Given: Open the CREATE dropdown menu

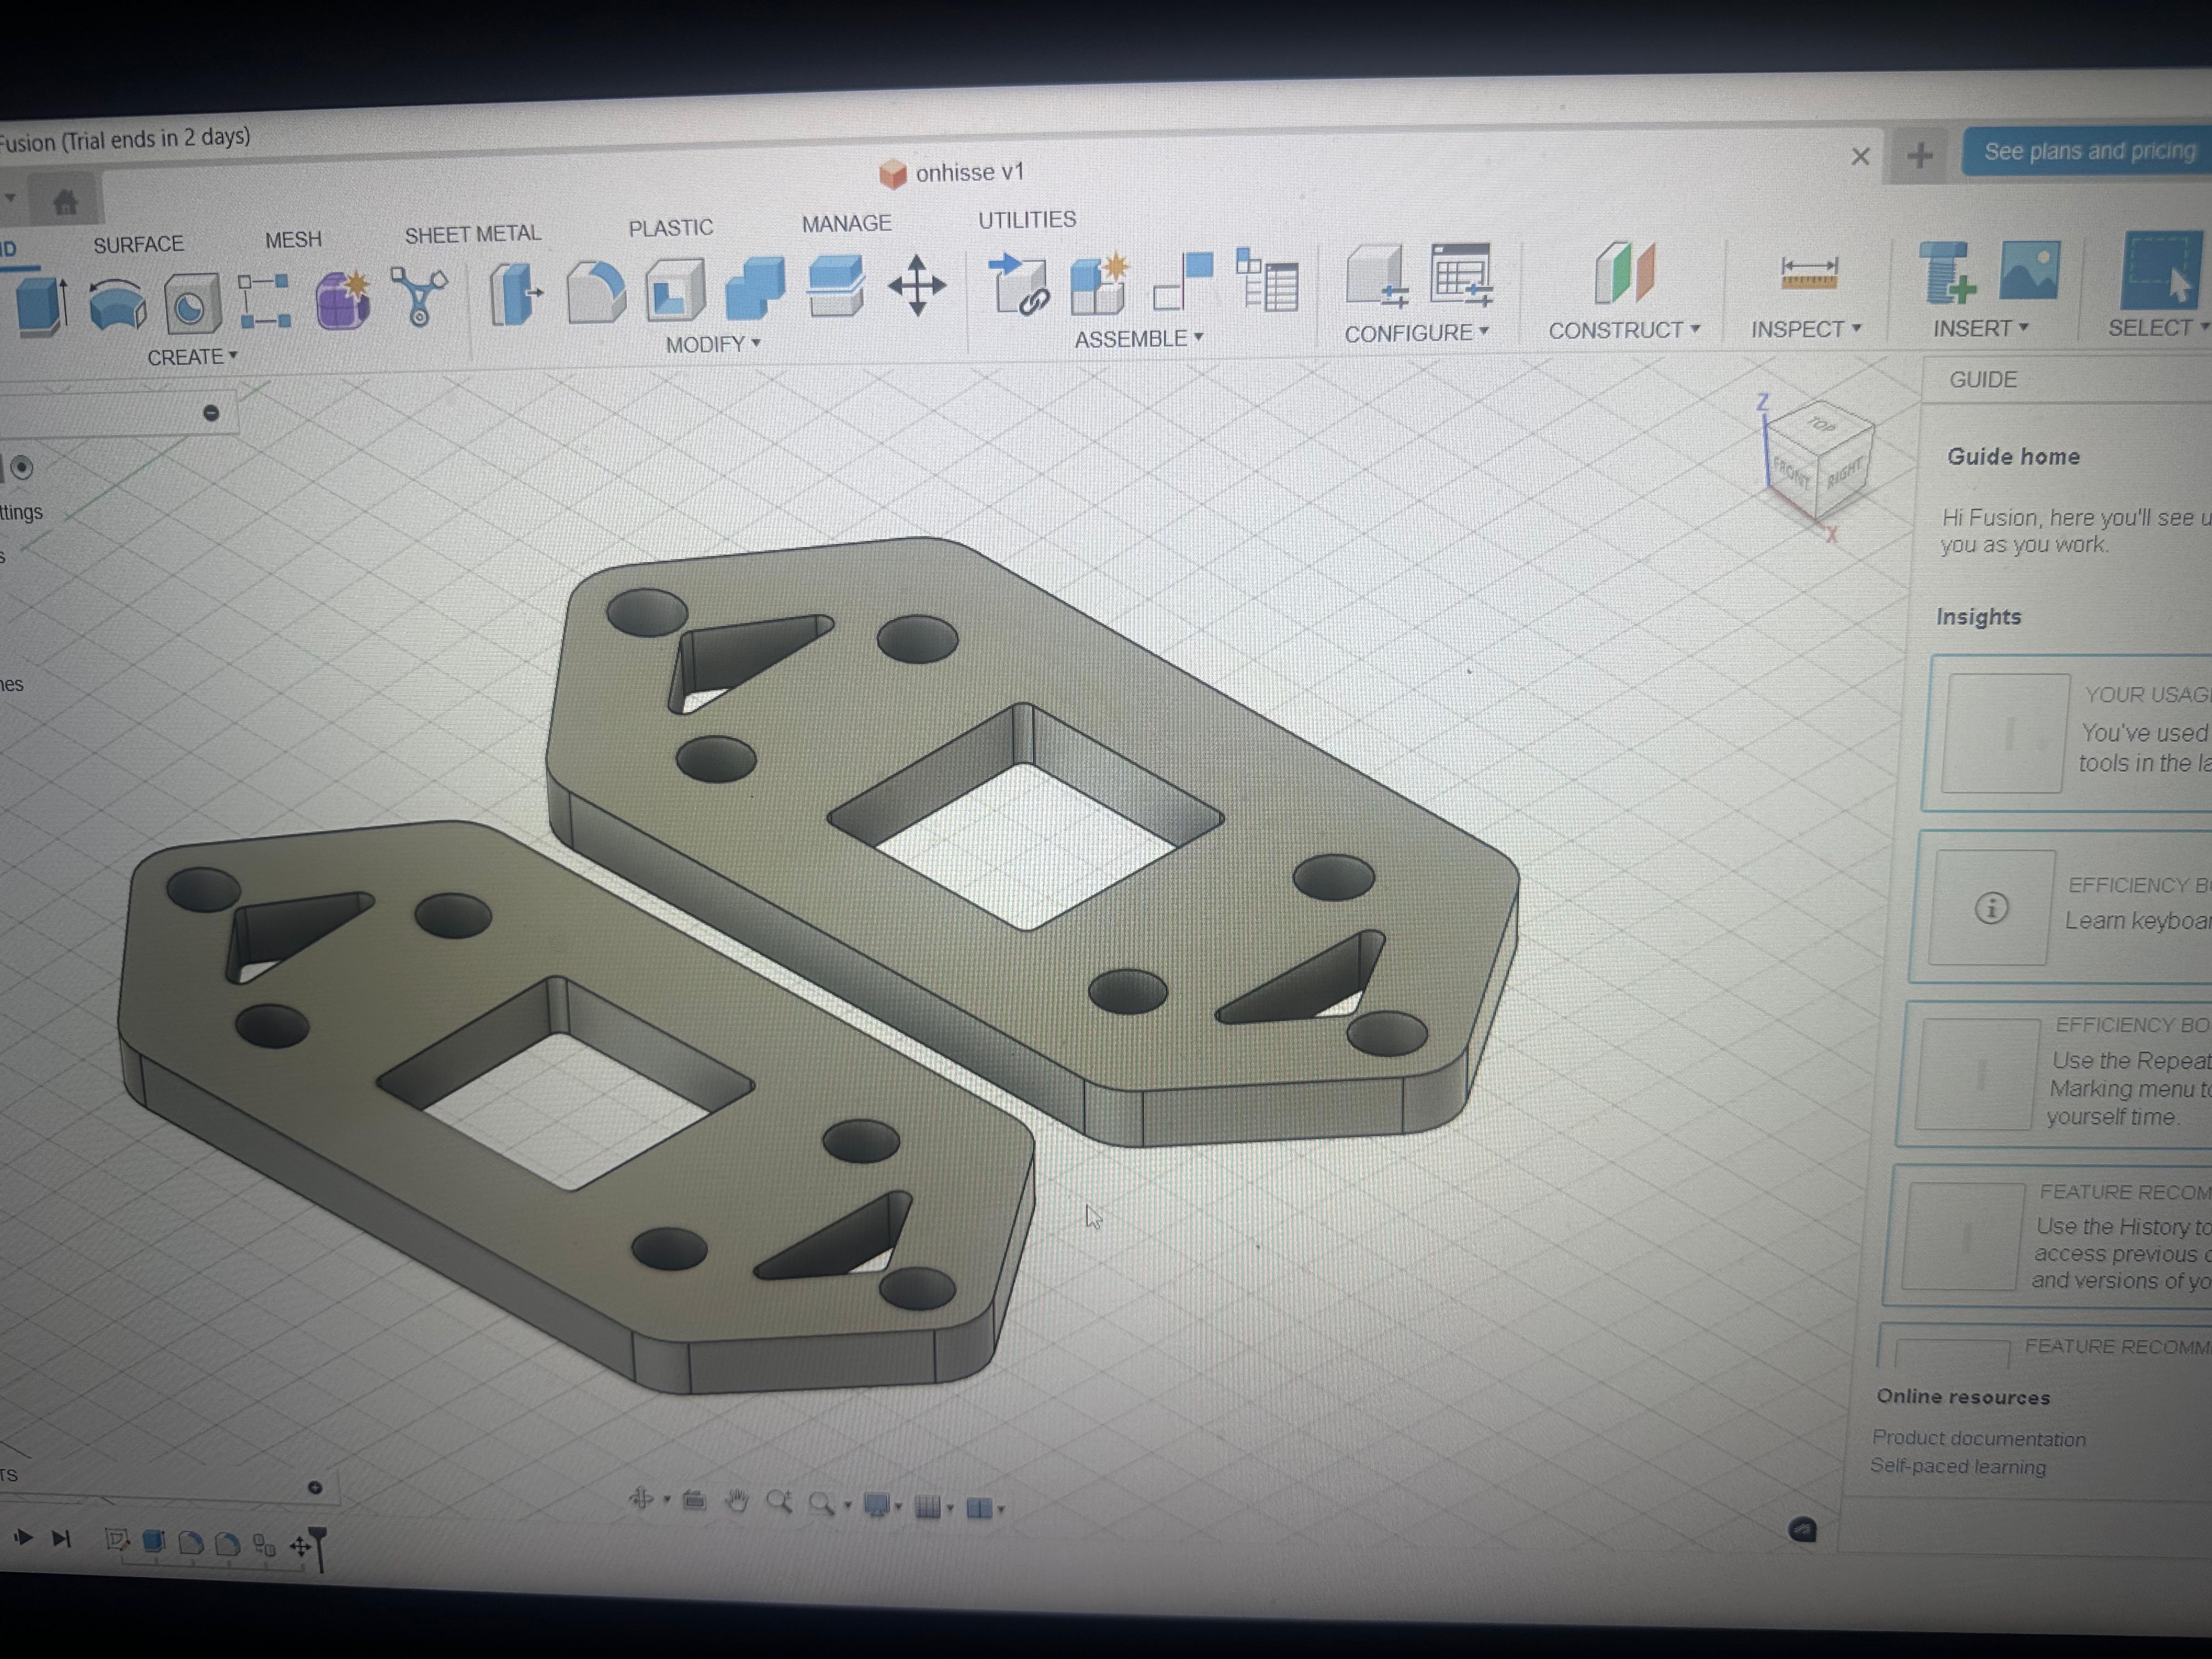Looking at the screenshot, I should [x=192, y=357].
